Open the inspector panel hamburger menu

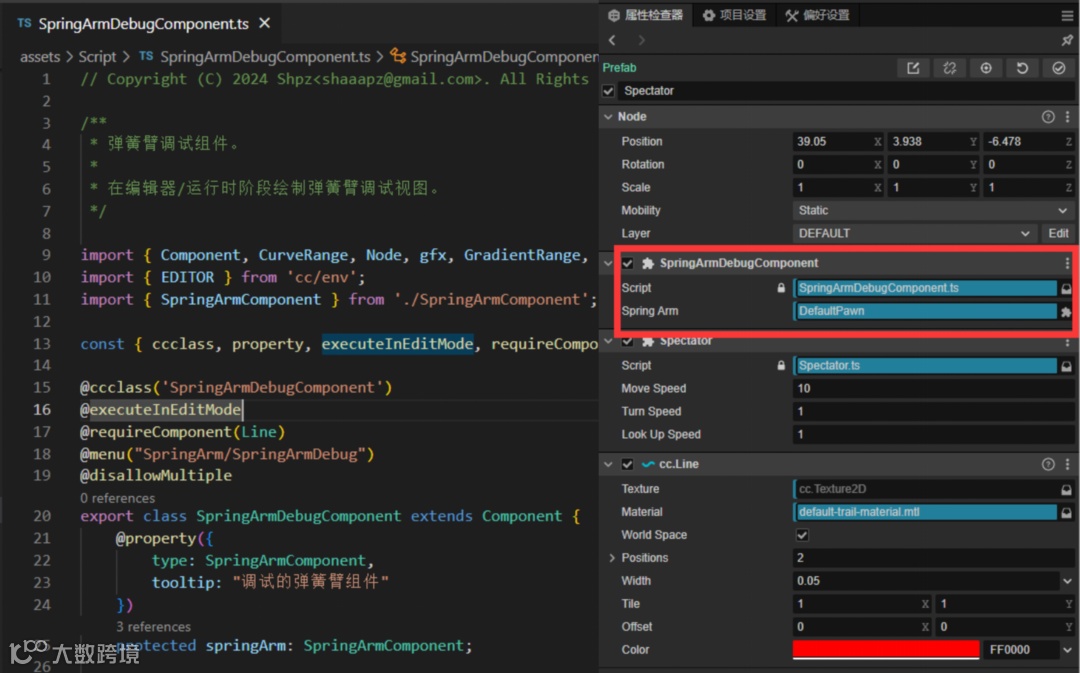click(x=1067, y=15)
